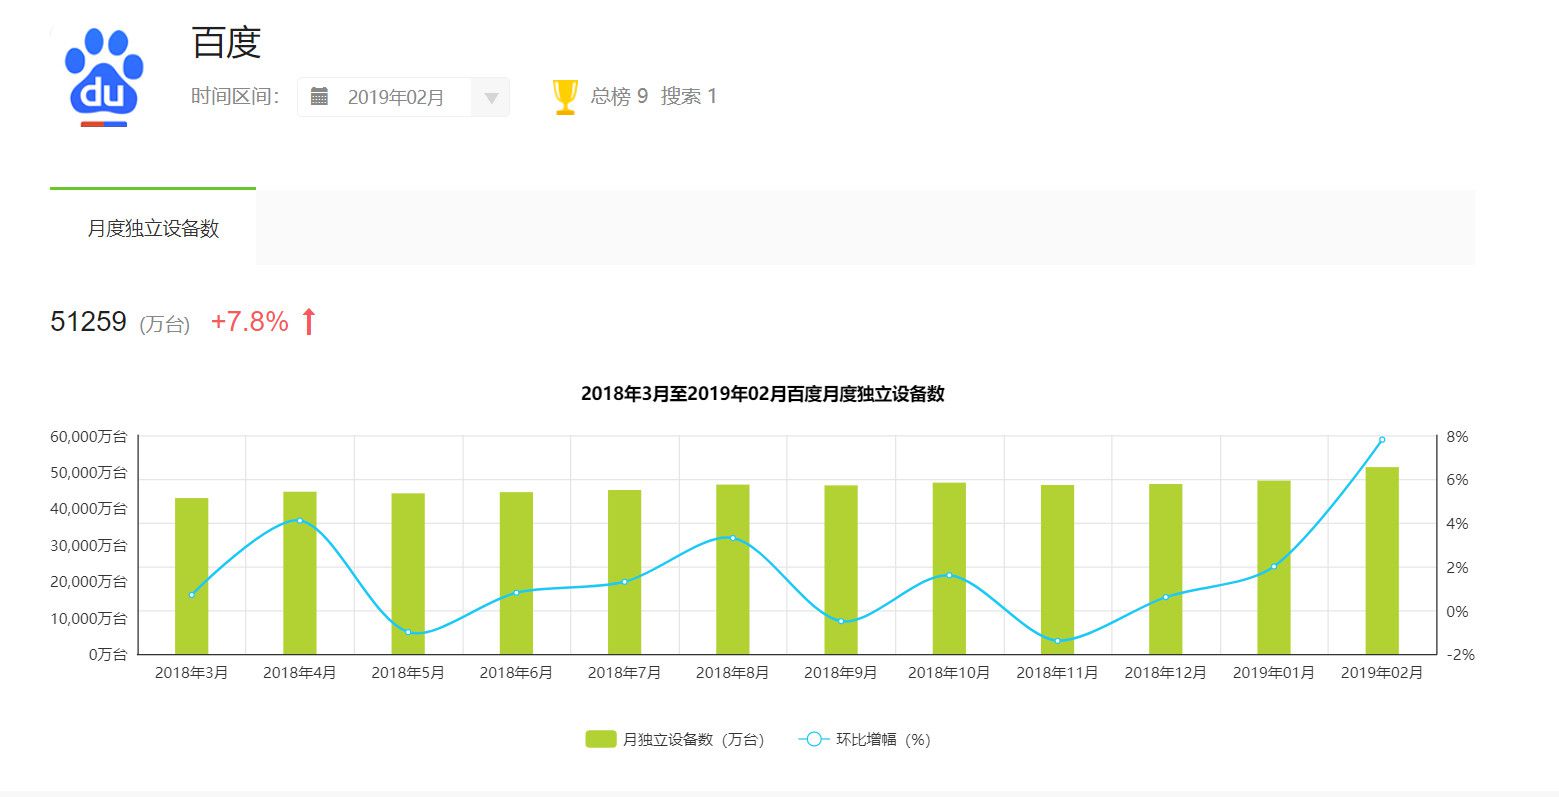
Task: Click the 2018年12月 axis label
Action: [1165, 673]
